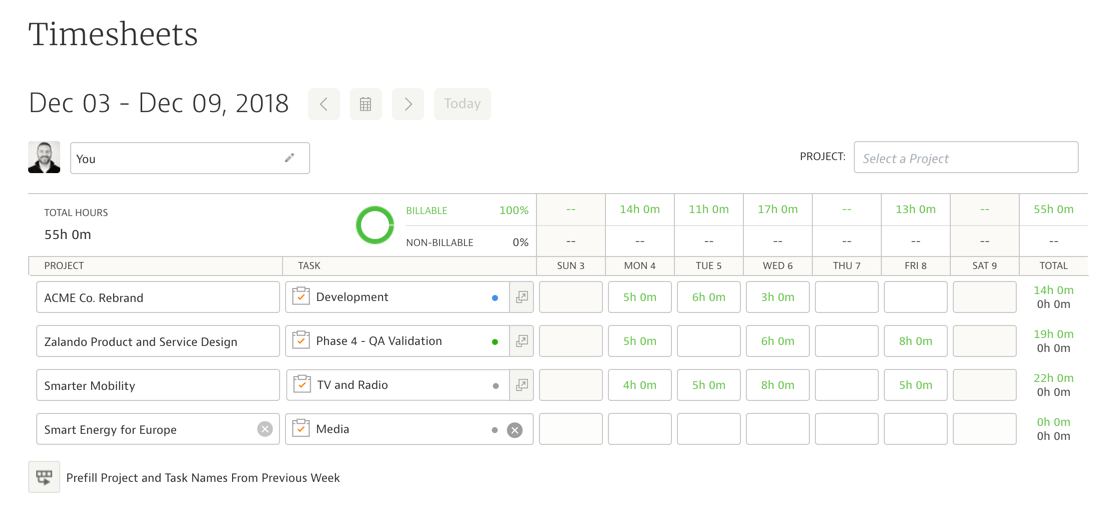Click the prefill from previous week icon
1115x520 pixels.
pos(44,478)
